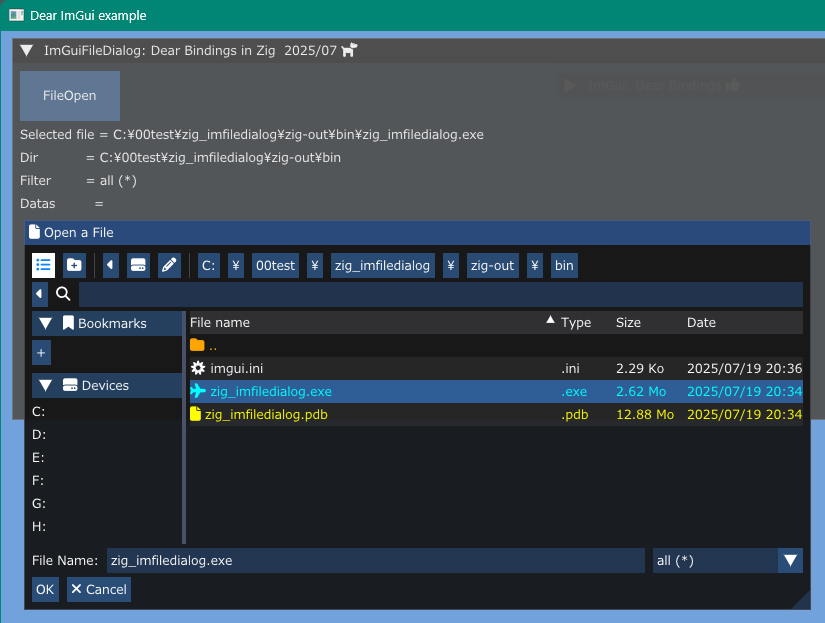Select the F: drive in Devices
Viewport: 825px width, 623px height.
pos(38,480)
